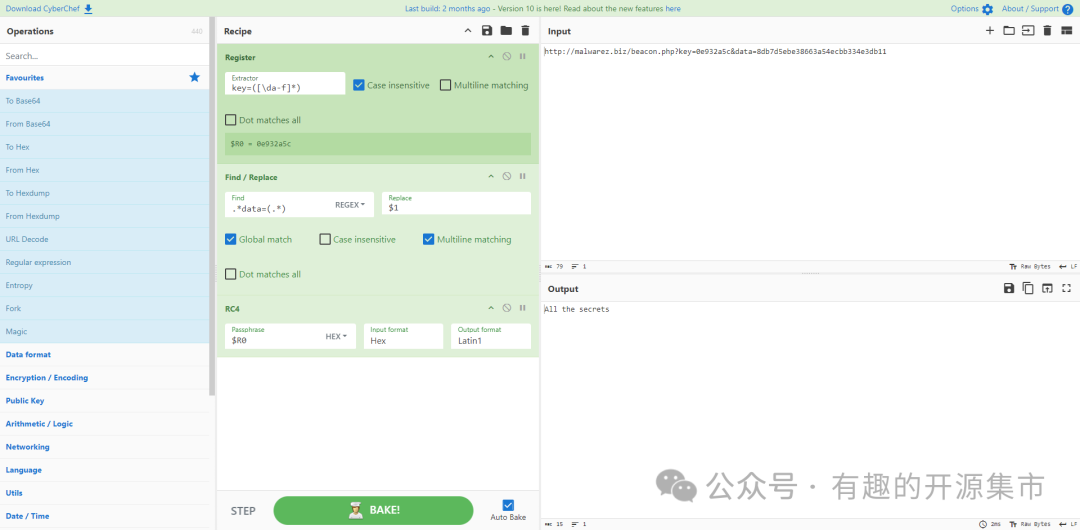The image size is (1080, 530).
Task: Load a recipe with the folder icon
Action: [x=506, y=31]
